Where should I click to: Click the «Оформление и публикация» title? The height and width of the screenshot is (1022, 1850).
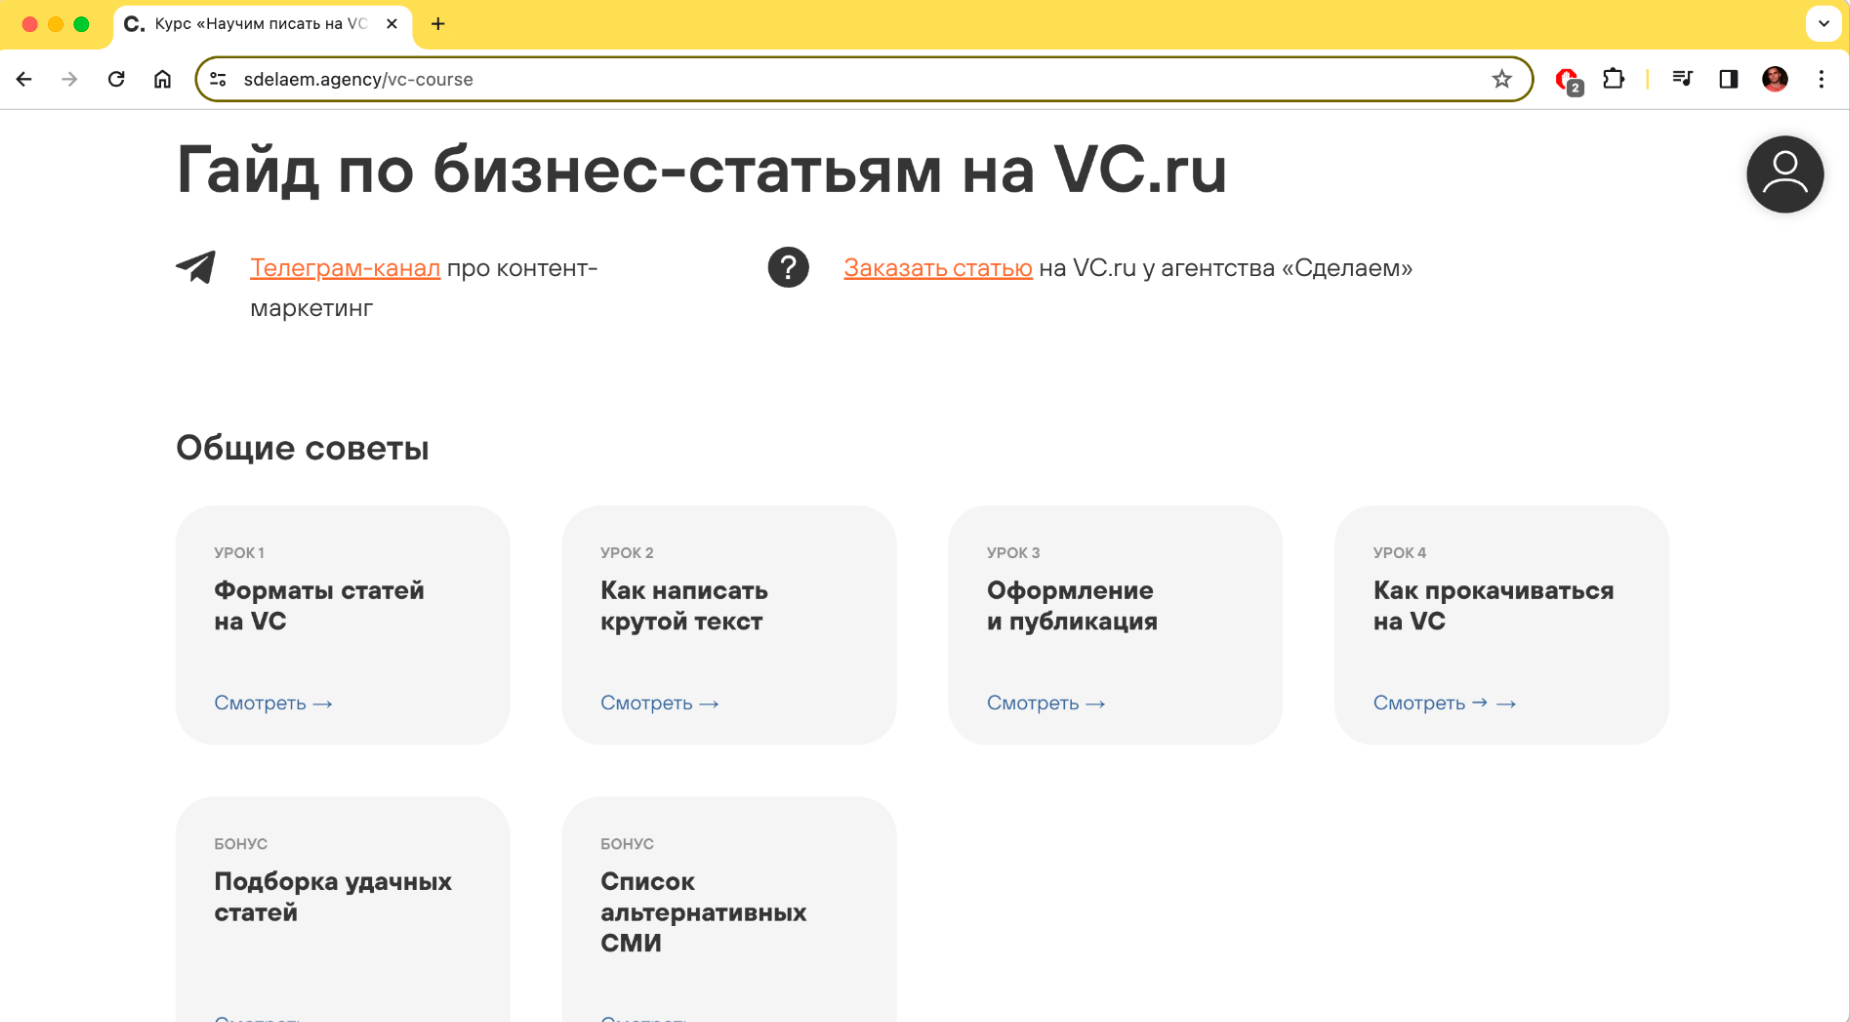[x=1072, y=606]
